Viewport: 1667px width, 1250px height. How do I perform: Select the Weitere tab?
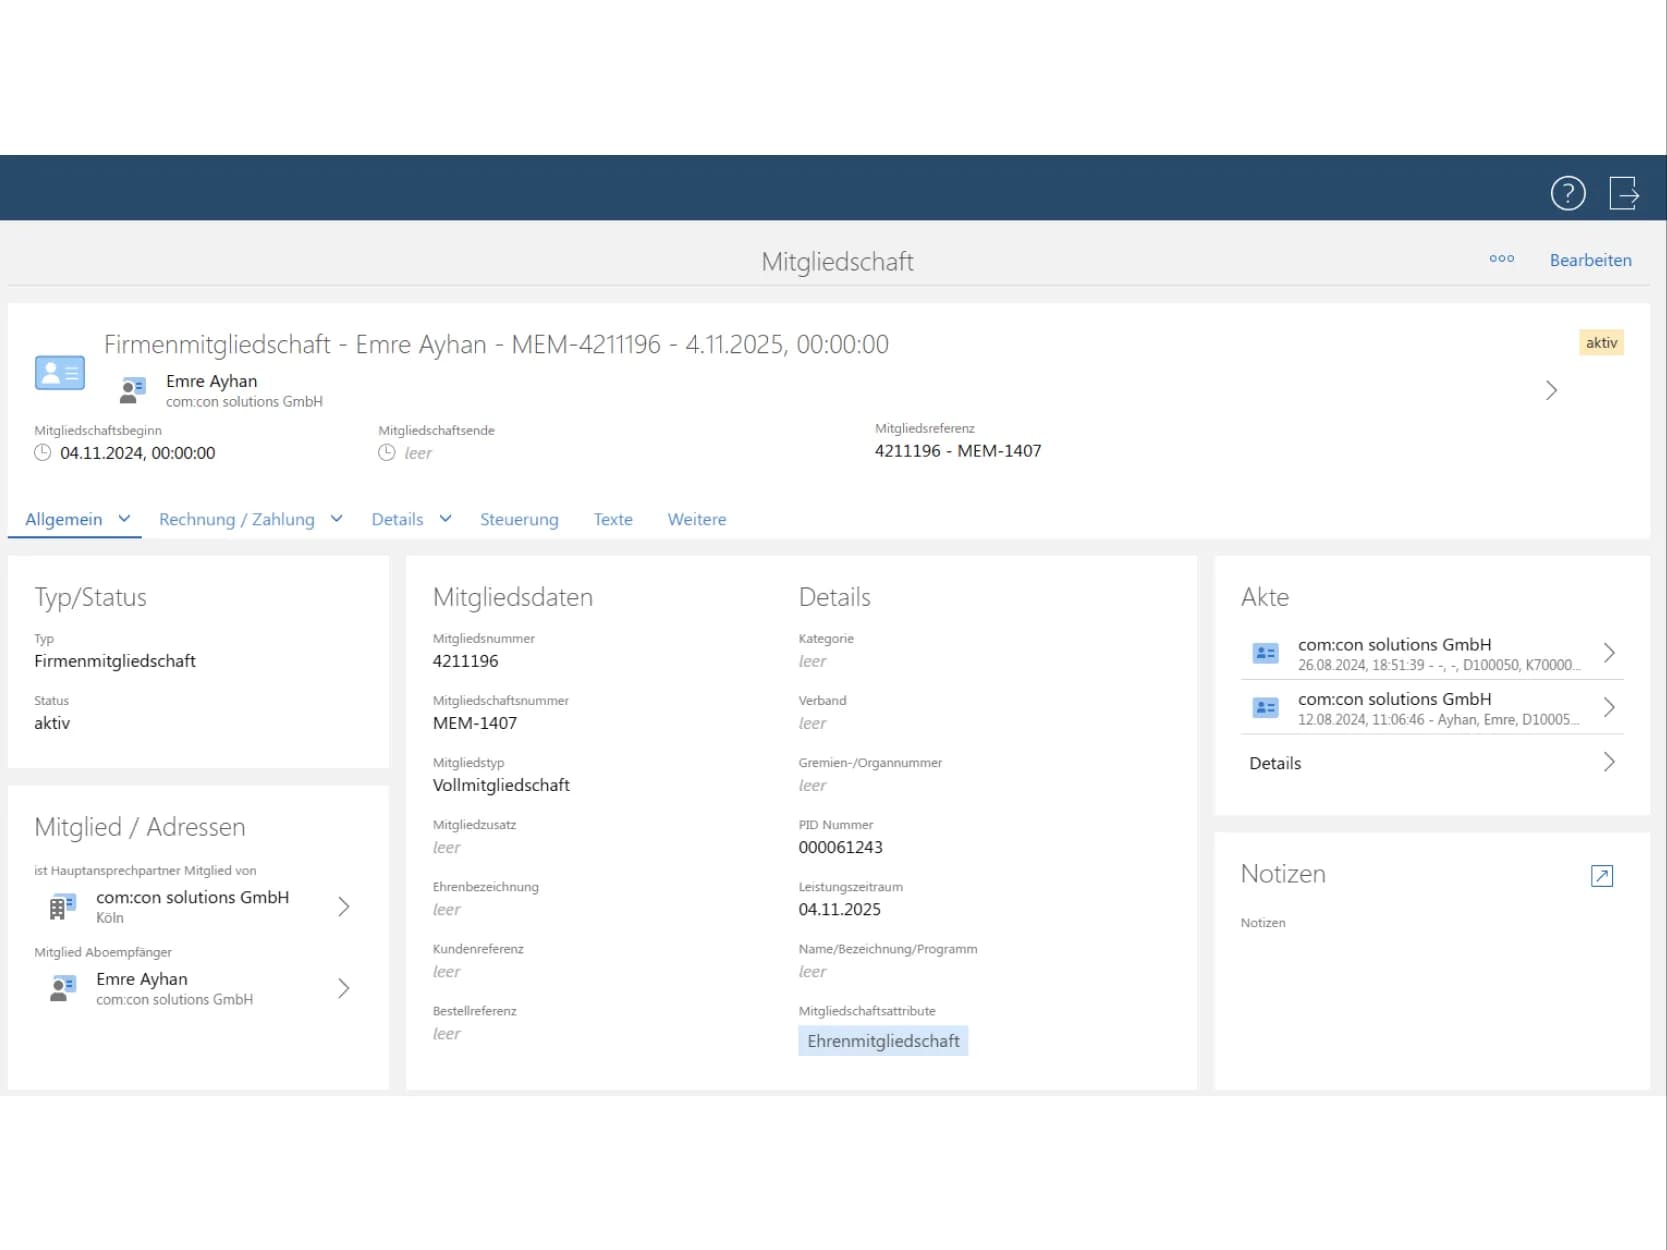pos(696,520)
